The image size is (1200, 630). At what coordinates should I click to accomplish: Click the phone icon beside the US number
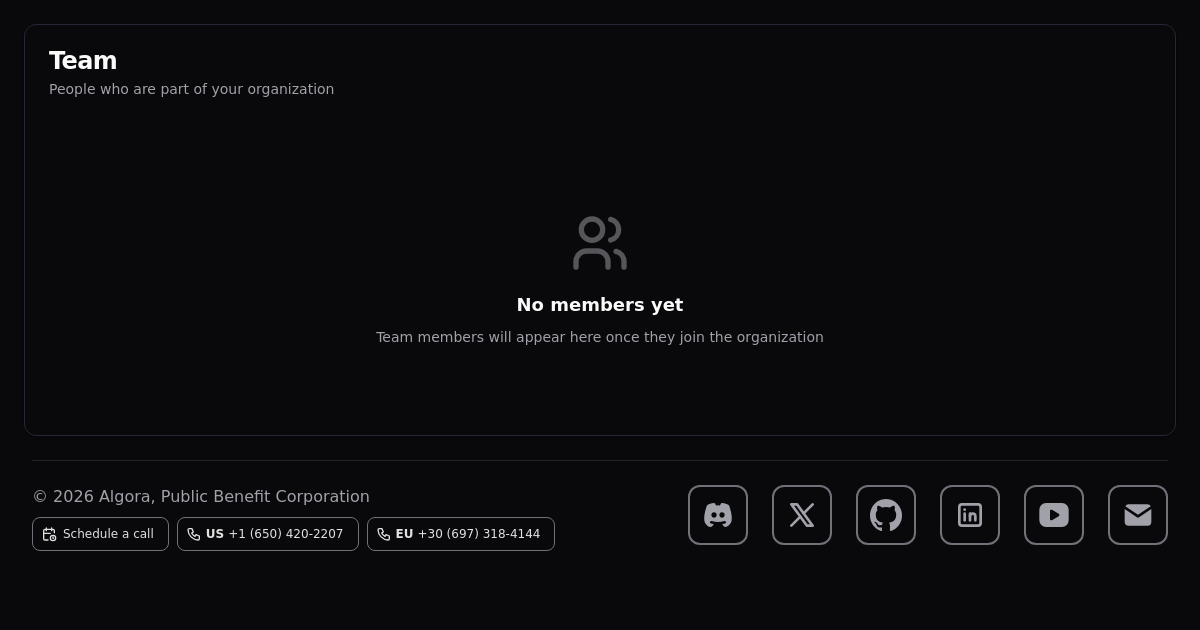(194, 534)
